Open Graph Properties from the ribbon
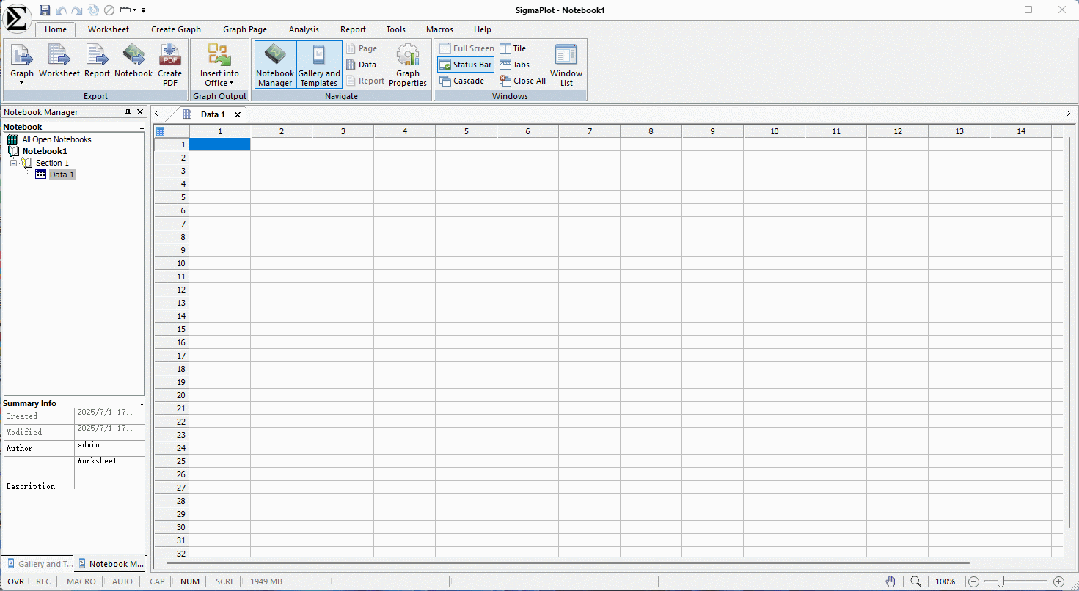This screenshot has width=1079, height=591. pyautogui.click(x=407, y=64)
